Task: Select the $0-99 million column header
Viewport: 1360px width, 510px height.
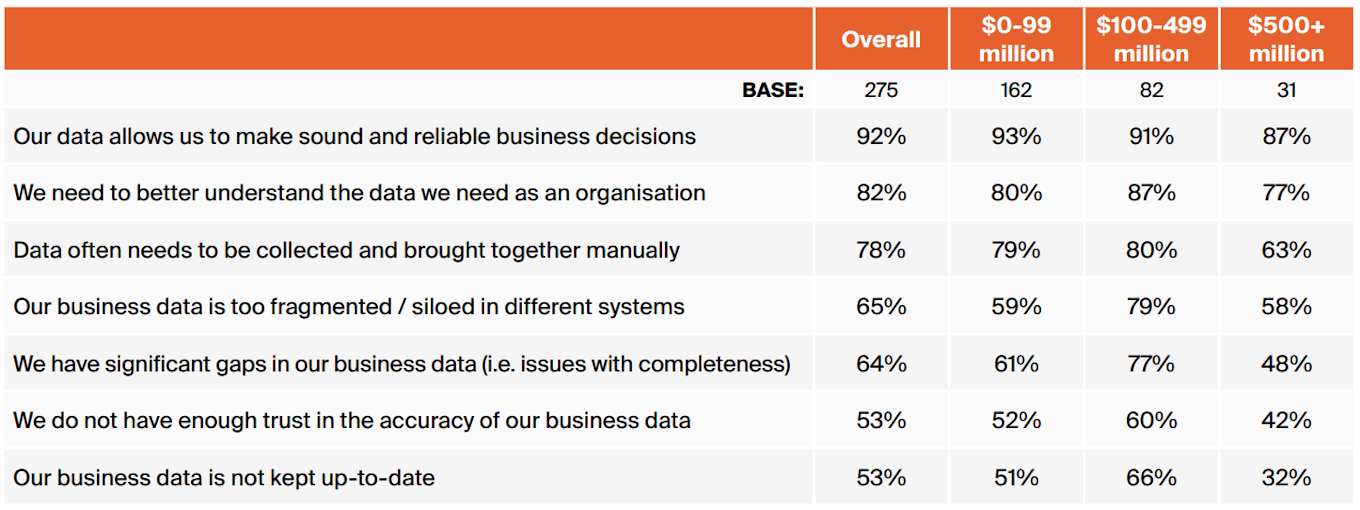Action: 1016,39
